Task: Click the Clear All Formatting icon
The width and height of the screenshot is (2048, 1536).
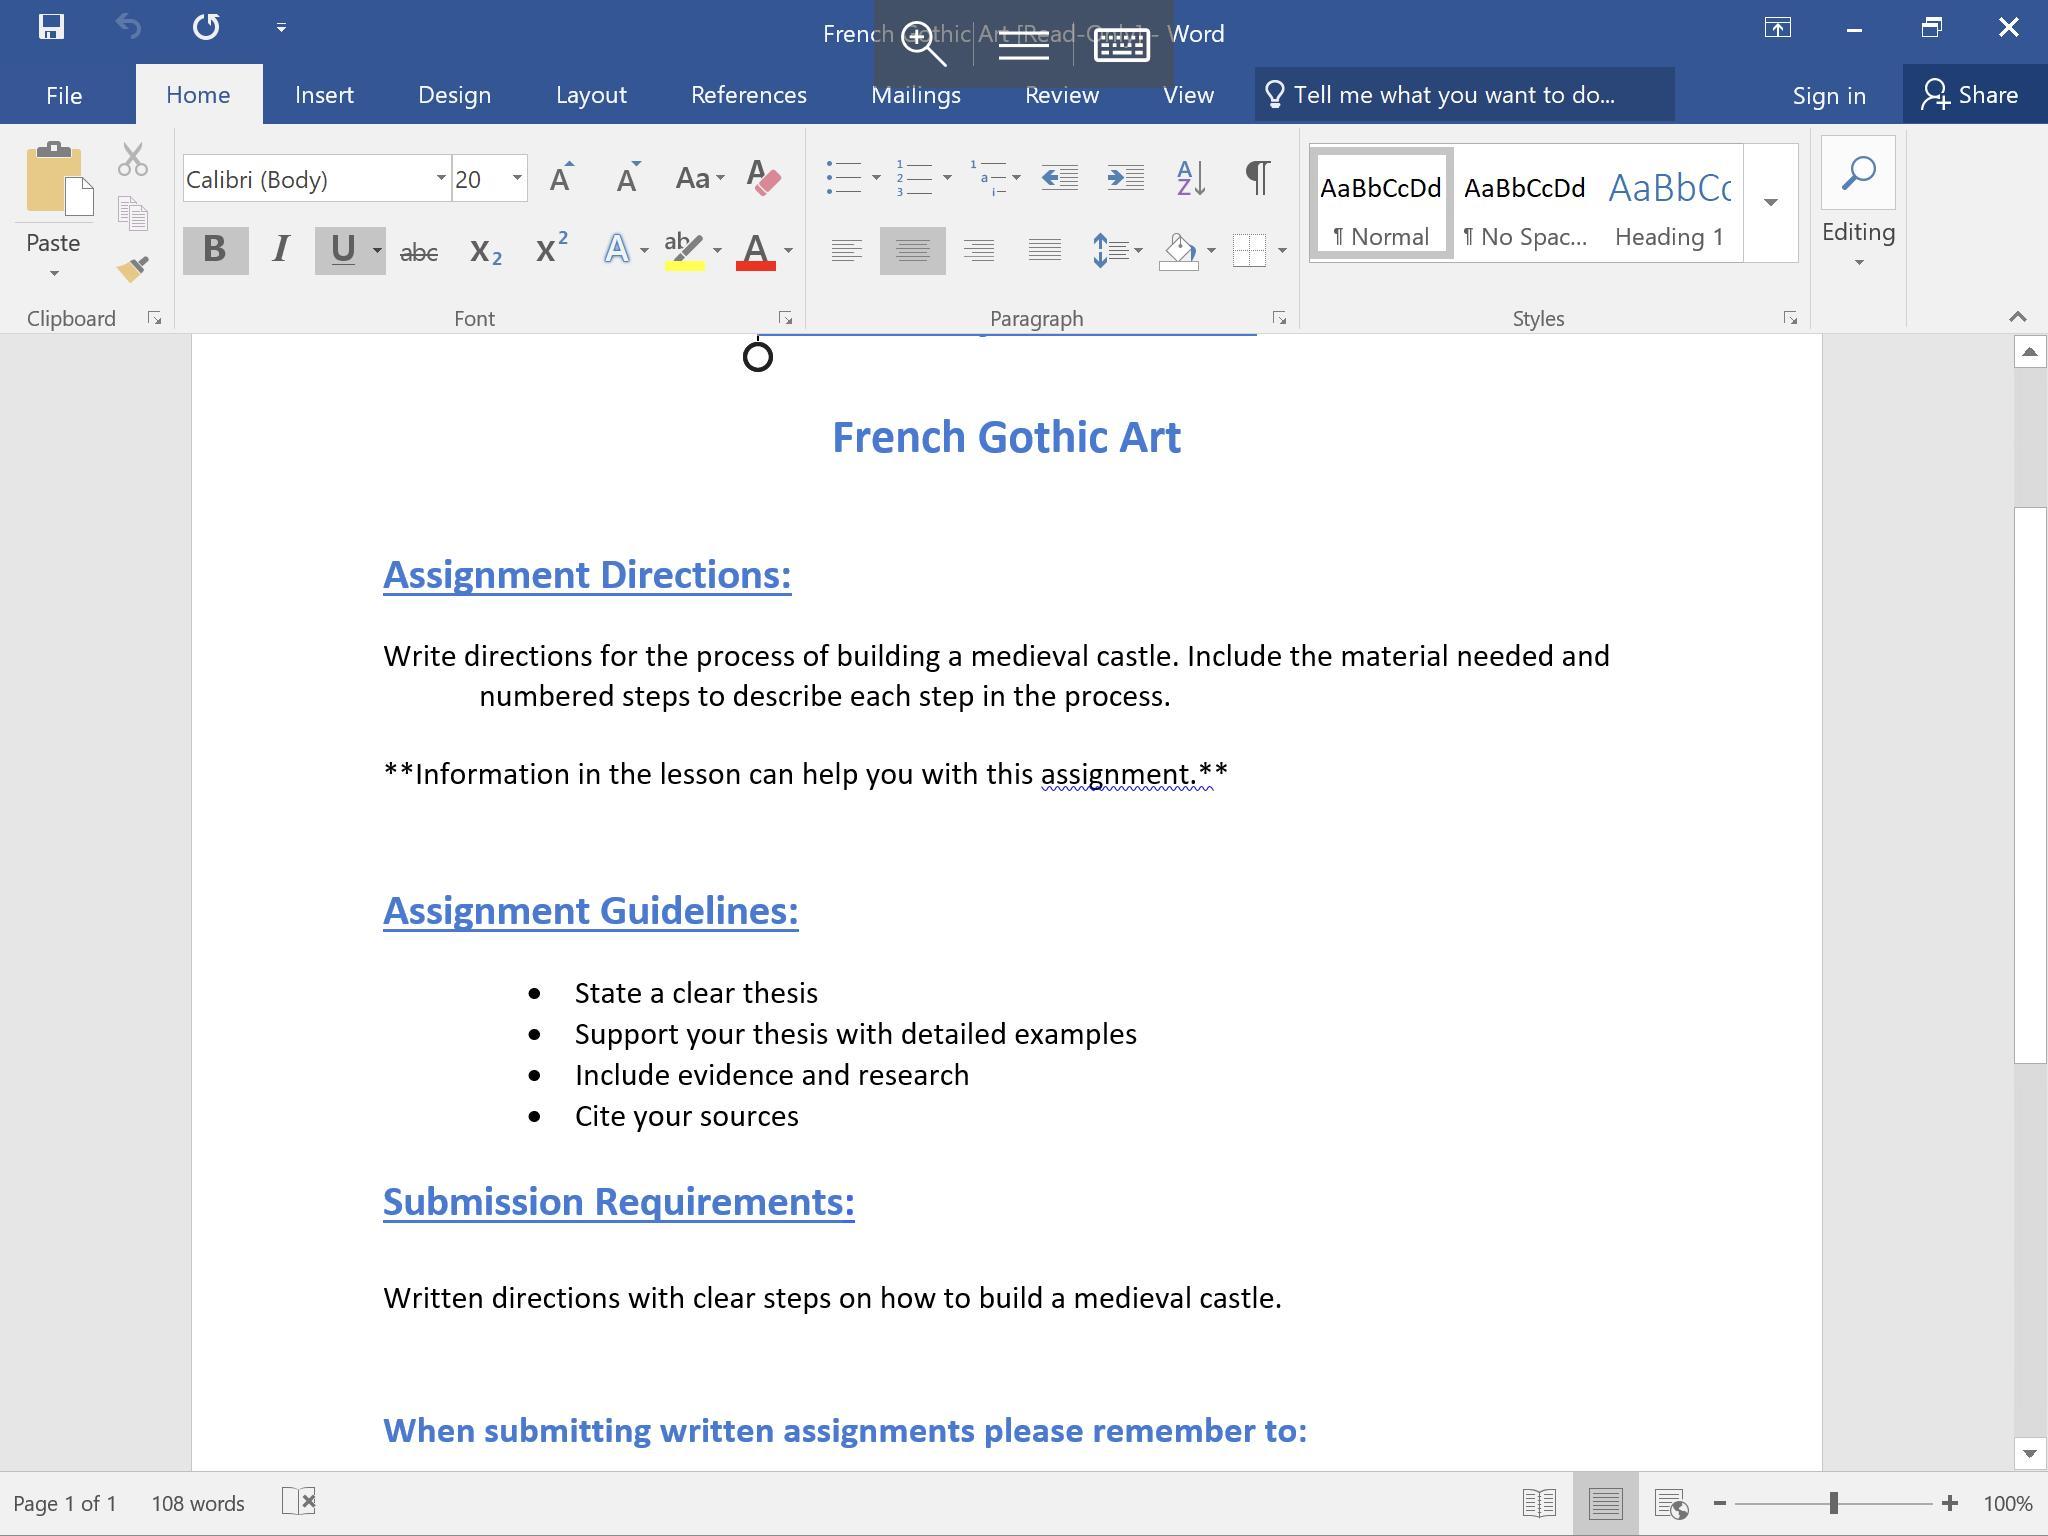Action: click(764, 179)
